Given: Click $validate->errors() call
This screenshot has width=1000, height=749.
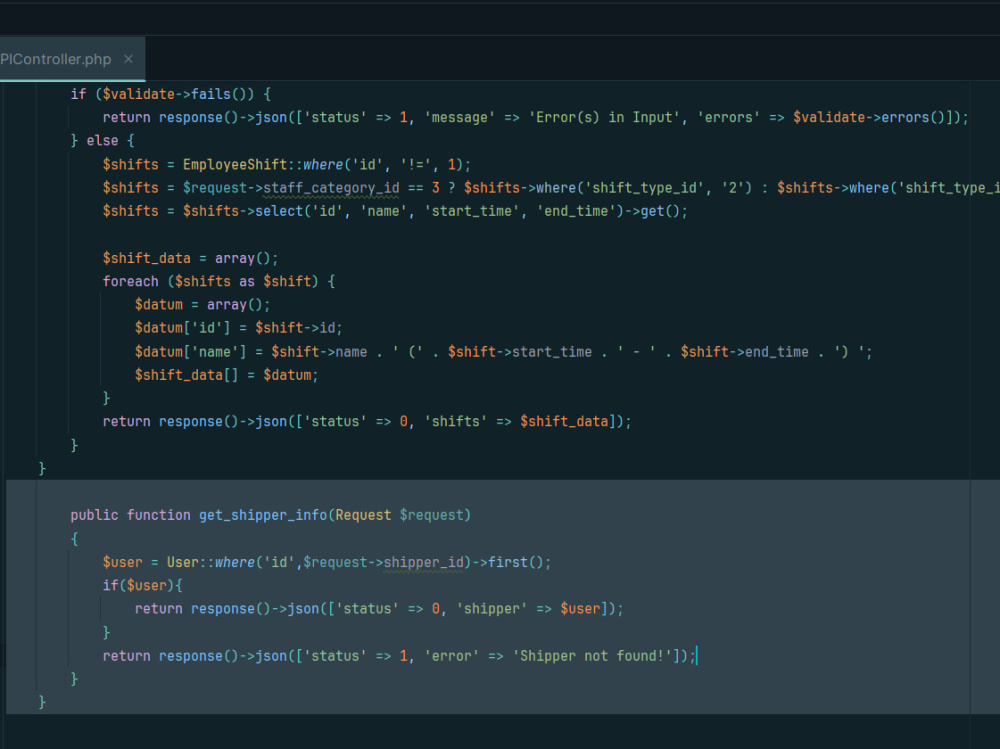Looking at the screenshot, I should coord(869,117).
